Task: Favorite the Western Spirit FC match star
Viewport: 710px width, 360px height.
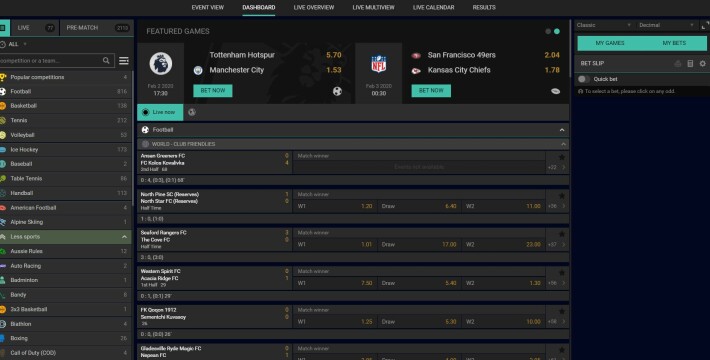Action: point(561,273)
